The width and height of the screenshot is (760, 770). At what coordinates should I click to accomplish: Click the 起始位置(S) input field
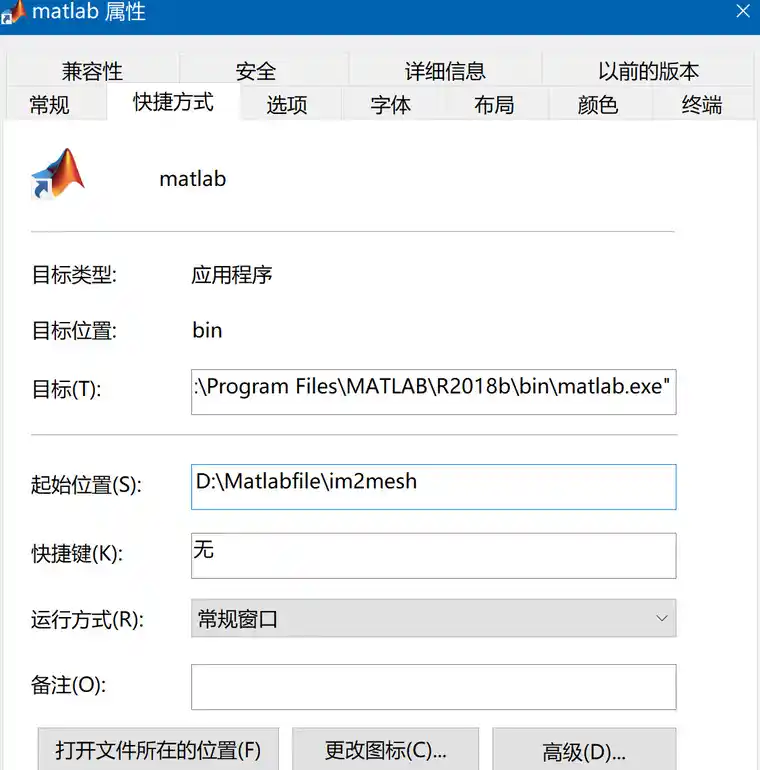tap(434, 487)
